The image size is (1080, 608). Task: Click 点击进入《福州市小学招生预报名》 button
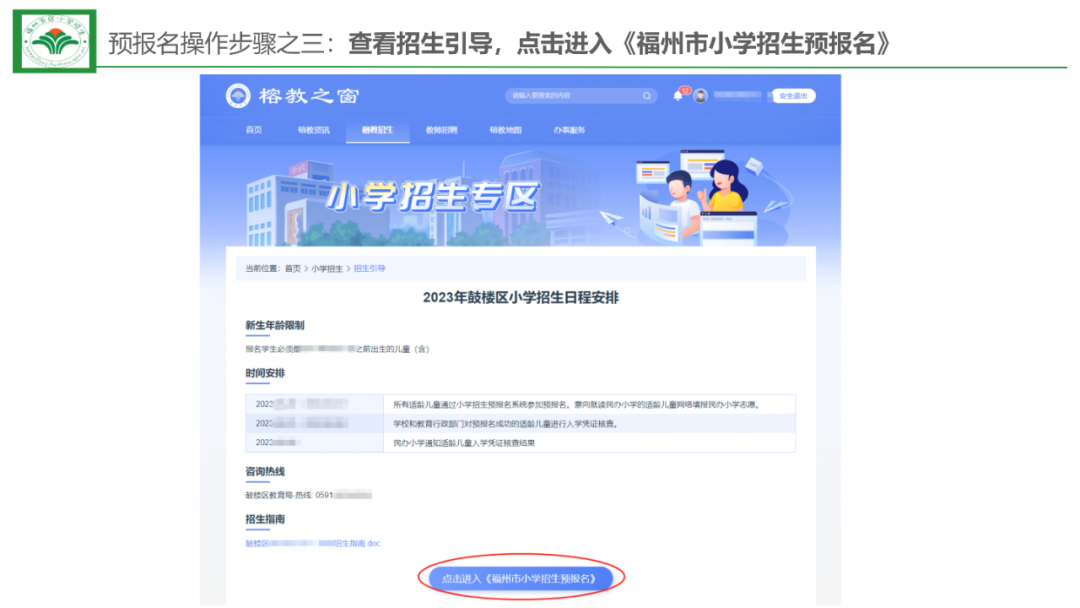pyautogui.click(x=521, y=579)
